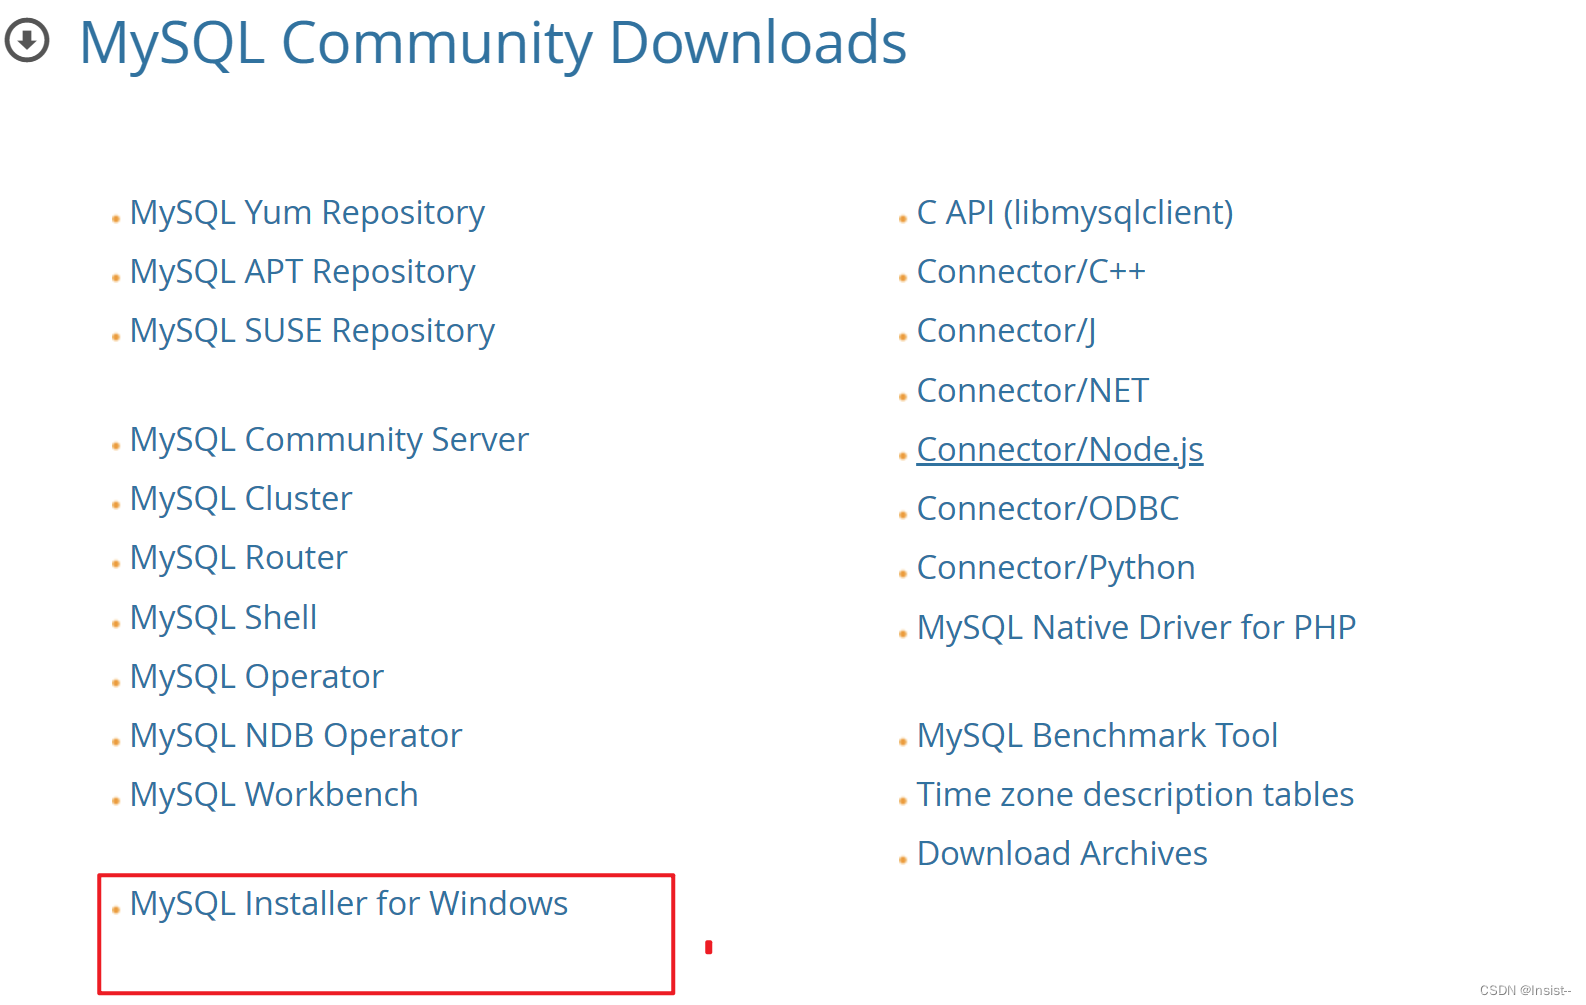Open MySQL Shell link
The height and width of the screenshot is (1005, 1586).
(223, 618)
